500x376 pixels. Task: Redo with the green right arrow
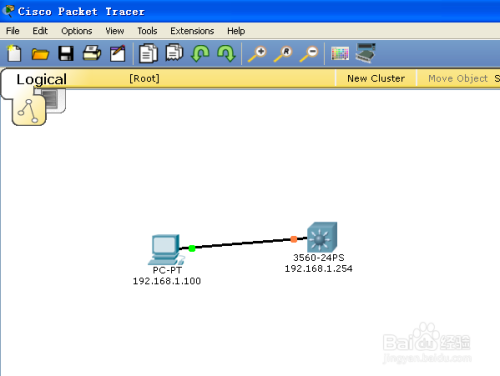coord(226,53)
